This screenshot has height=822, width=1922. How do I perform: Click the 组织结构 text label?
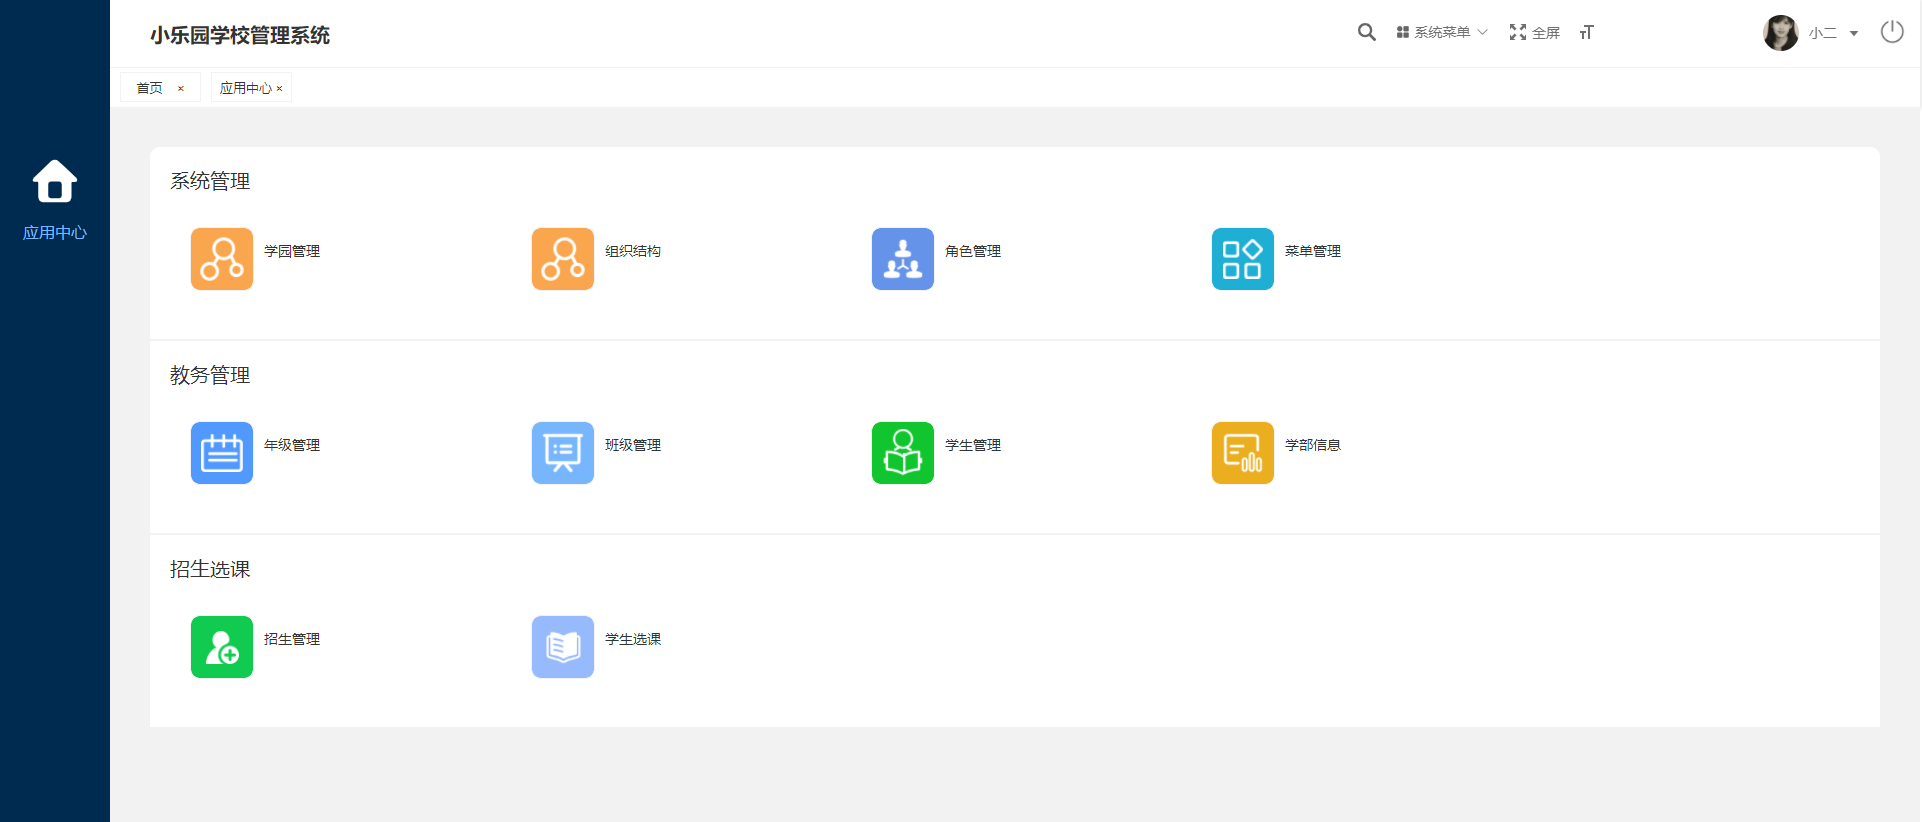pyautogui.click(x=633, y=251)
